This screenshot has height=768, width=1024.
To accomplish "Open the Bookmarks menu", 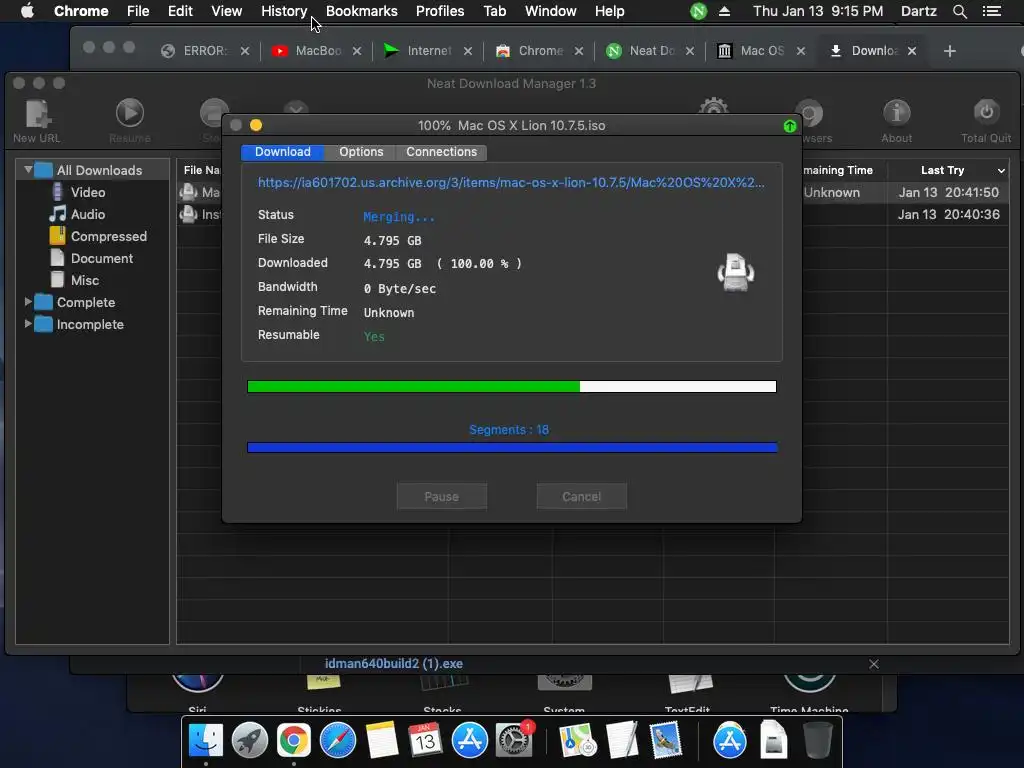I will coord(362,11).
